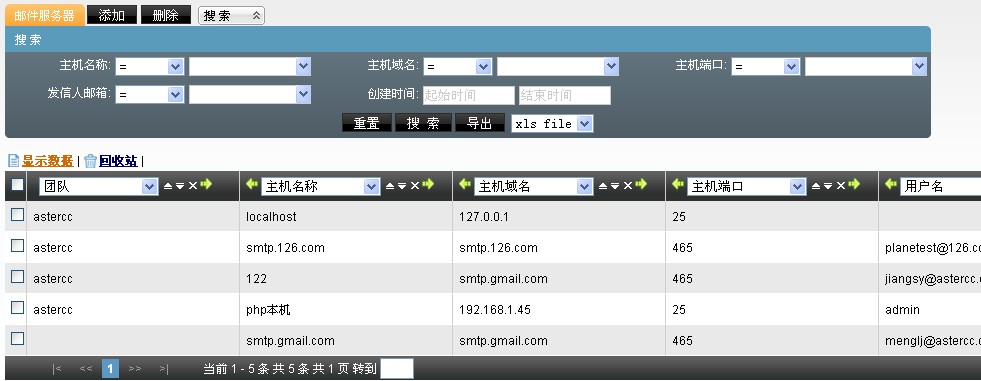This screenshot has height=381, width=981.
Task: Click the 回收站 trash can icon
Action: (90, 161)
